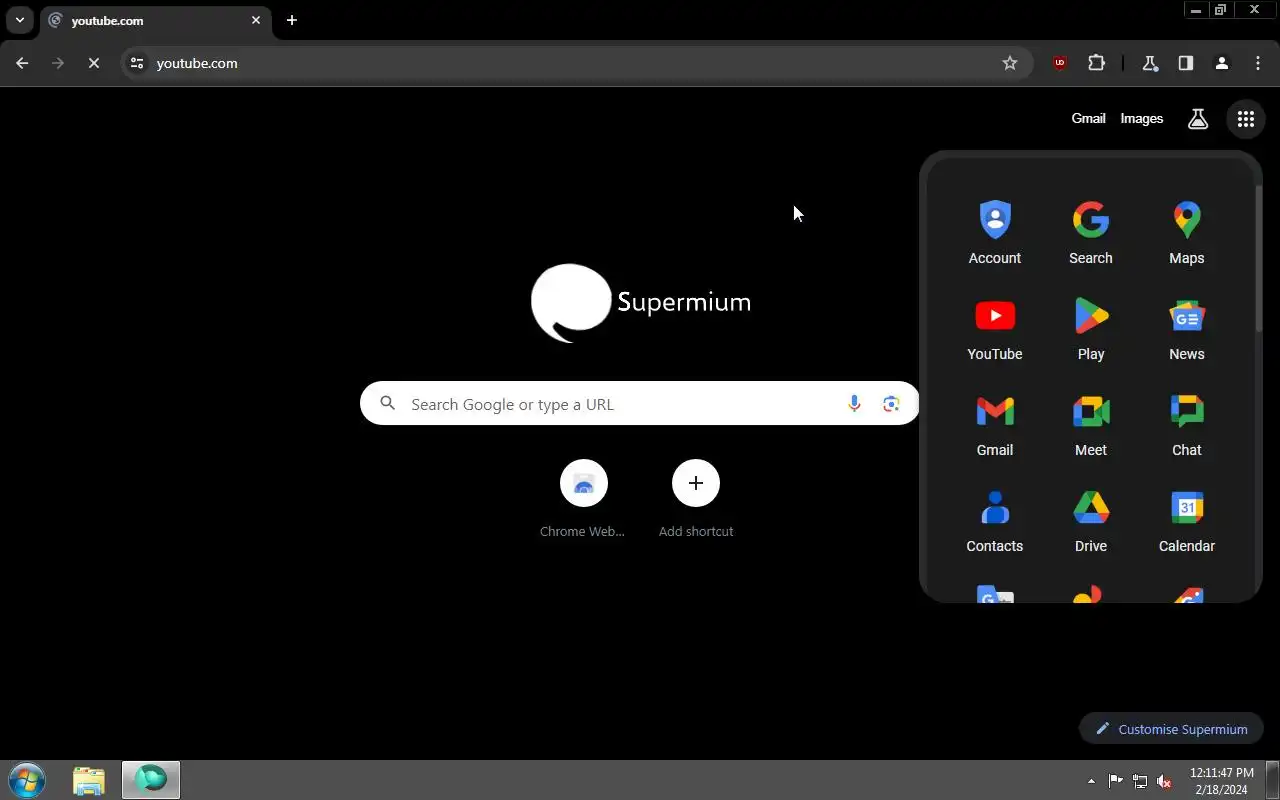
Task: Open Google Contacts from apps grid
Action: click(x=995, y=520)
